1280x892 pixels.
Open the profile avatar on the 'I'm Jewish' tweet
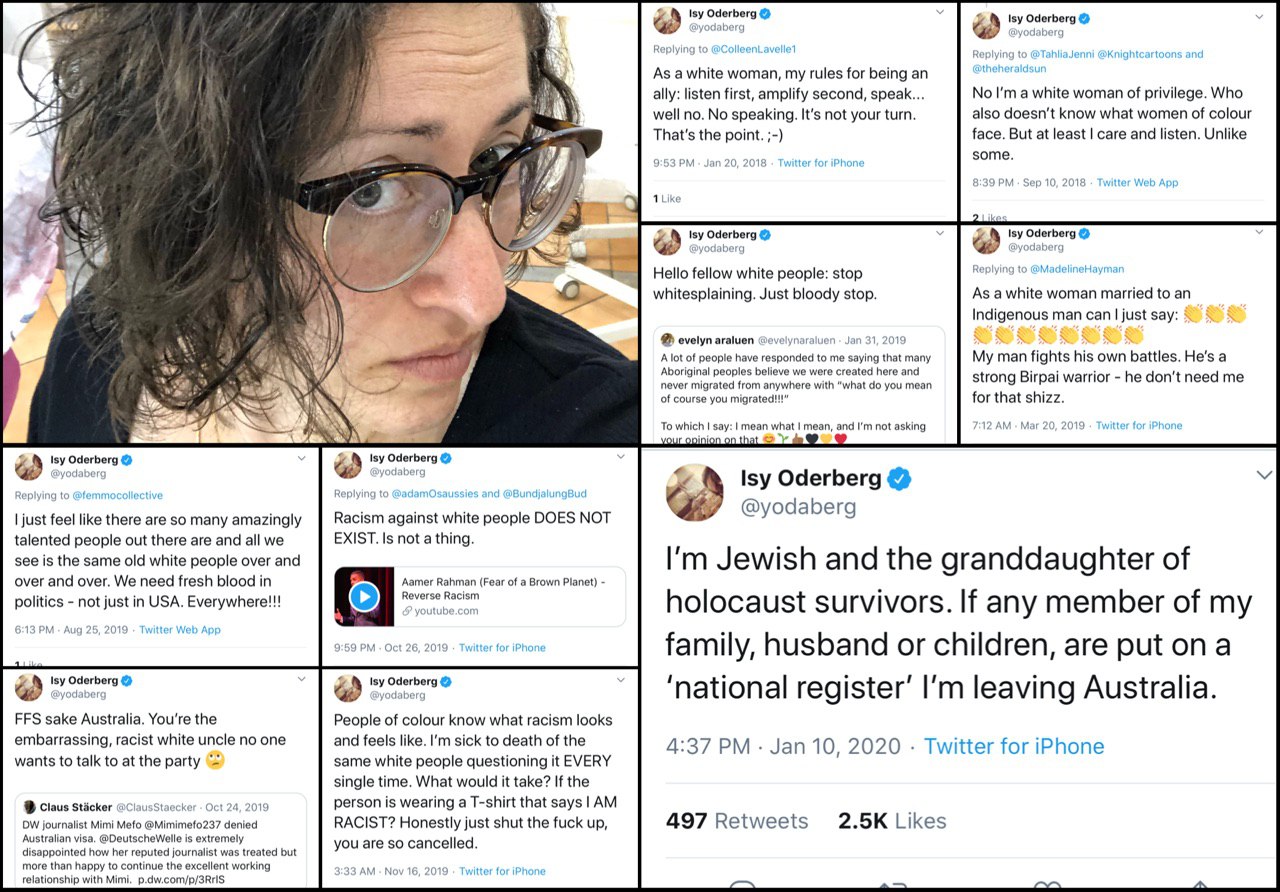click(694, 492)
